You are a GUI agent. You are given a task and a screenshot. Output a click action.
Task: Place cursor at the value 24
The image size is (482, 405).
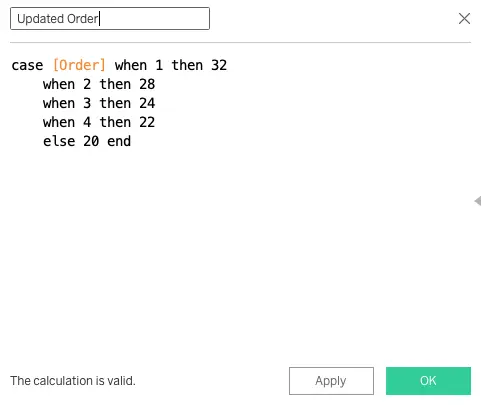point(147,103)
